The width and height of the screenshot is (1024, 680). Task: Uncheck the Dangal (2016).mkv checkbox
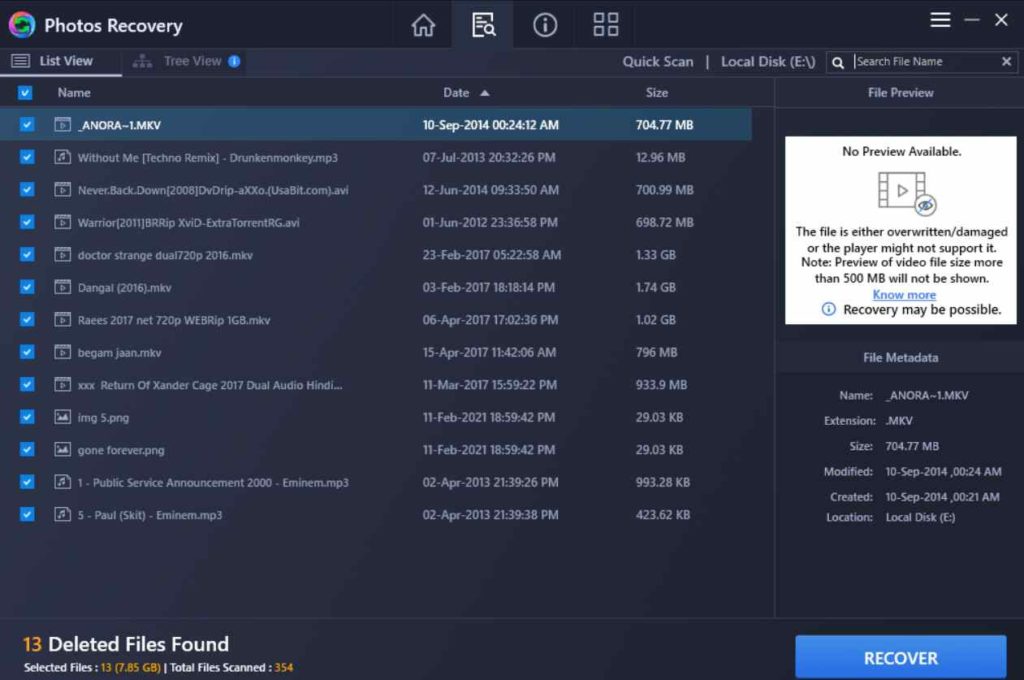click(x=27, y=287)
